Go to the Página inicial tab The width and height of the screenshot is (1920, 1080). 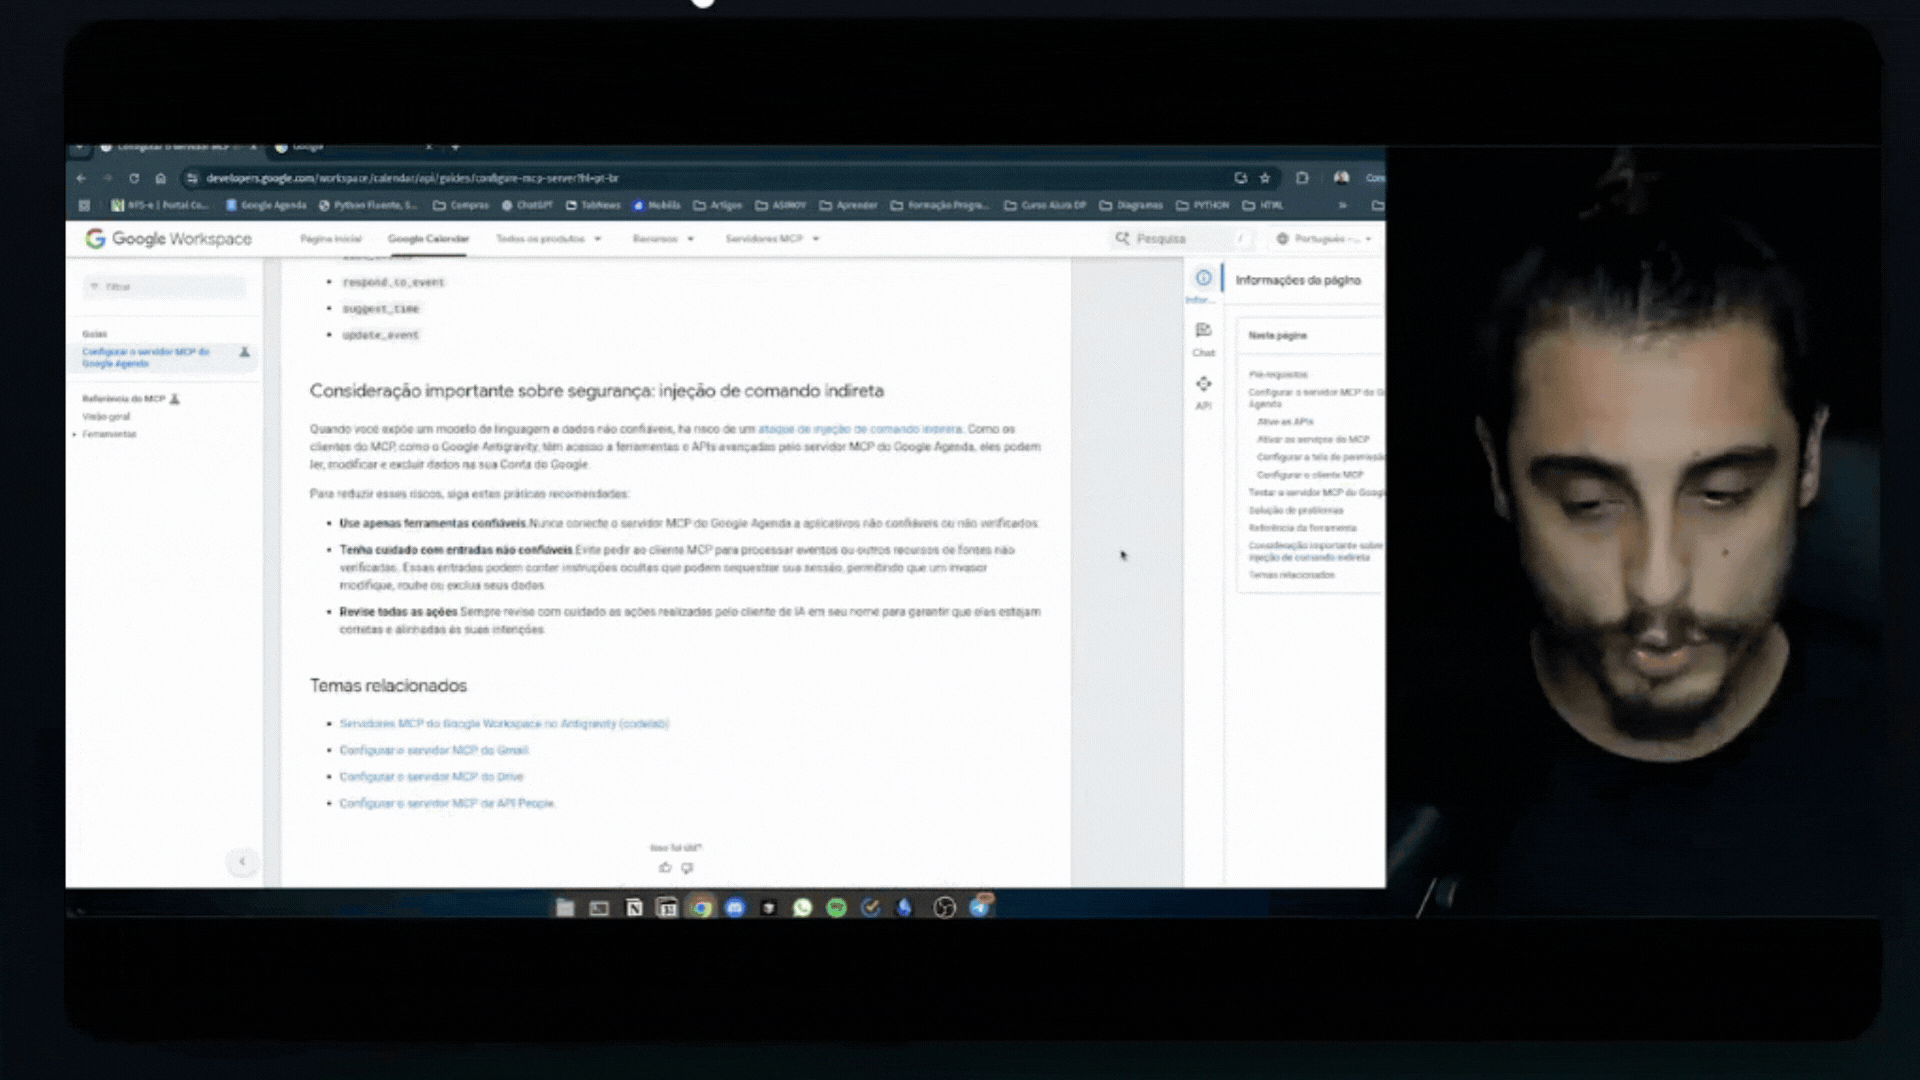click(x=331, y=239)
